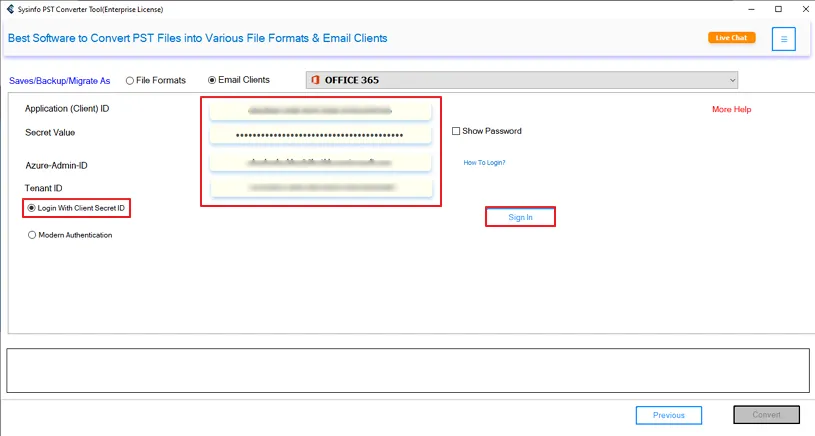
Task: Click the empty log output box
Action: [408, 371]
